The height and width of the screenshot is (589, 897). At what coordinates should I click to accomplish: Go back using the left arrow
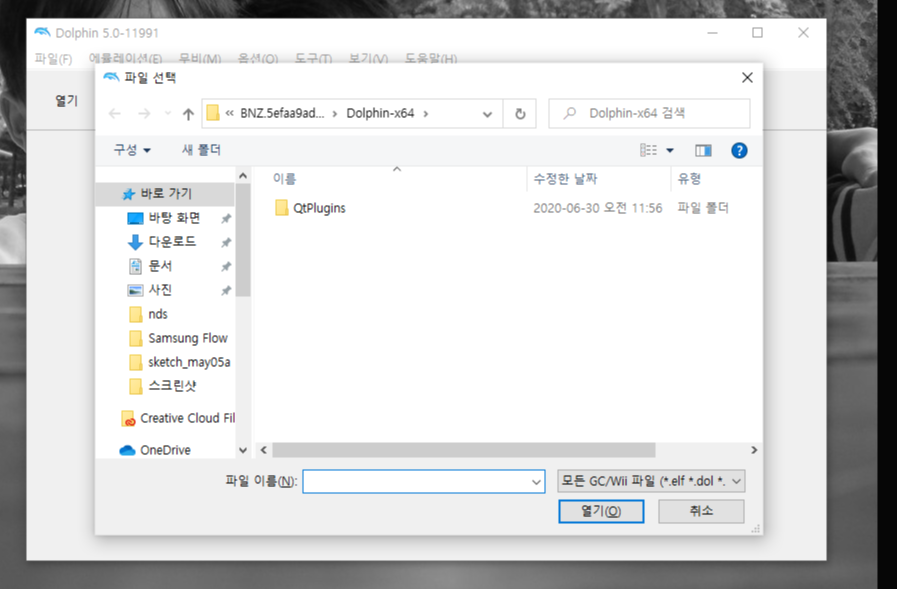click(115, 114)
